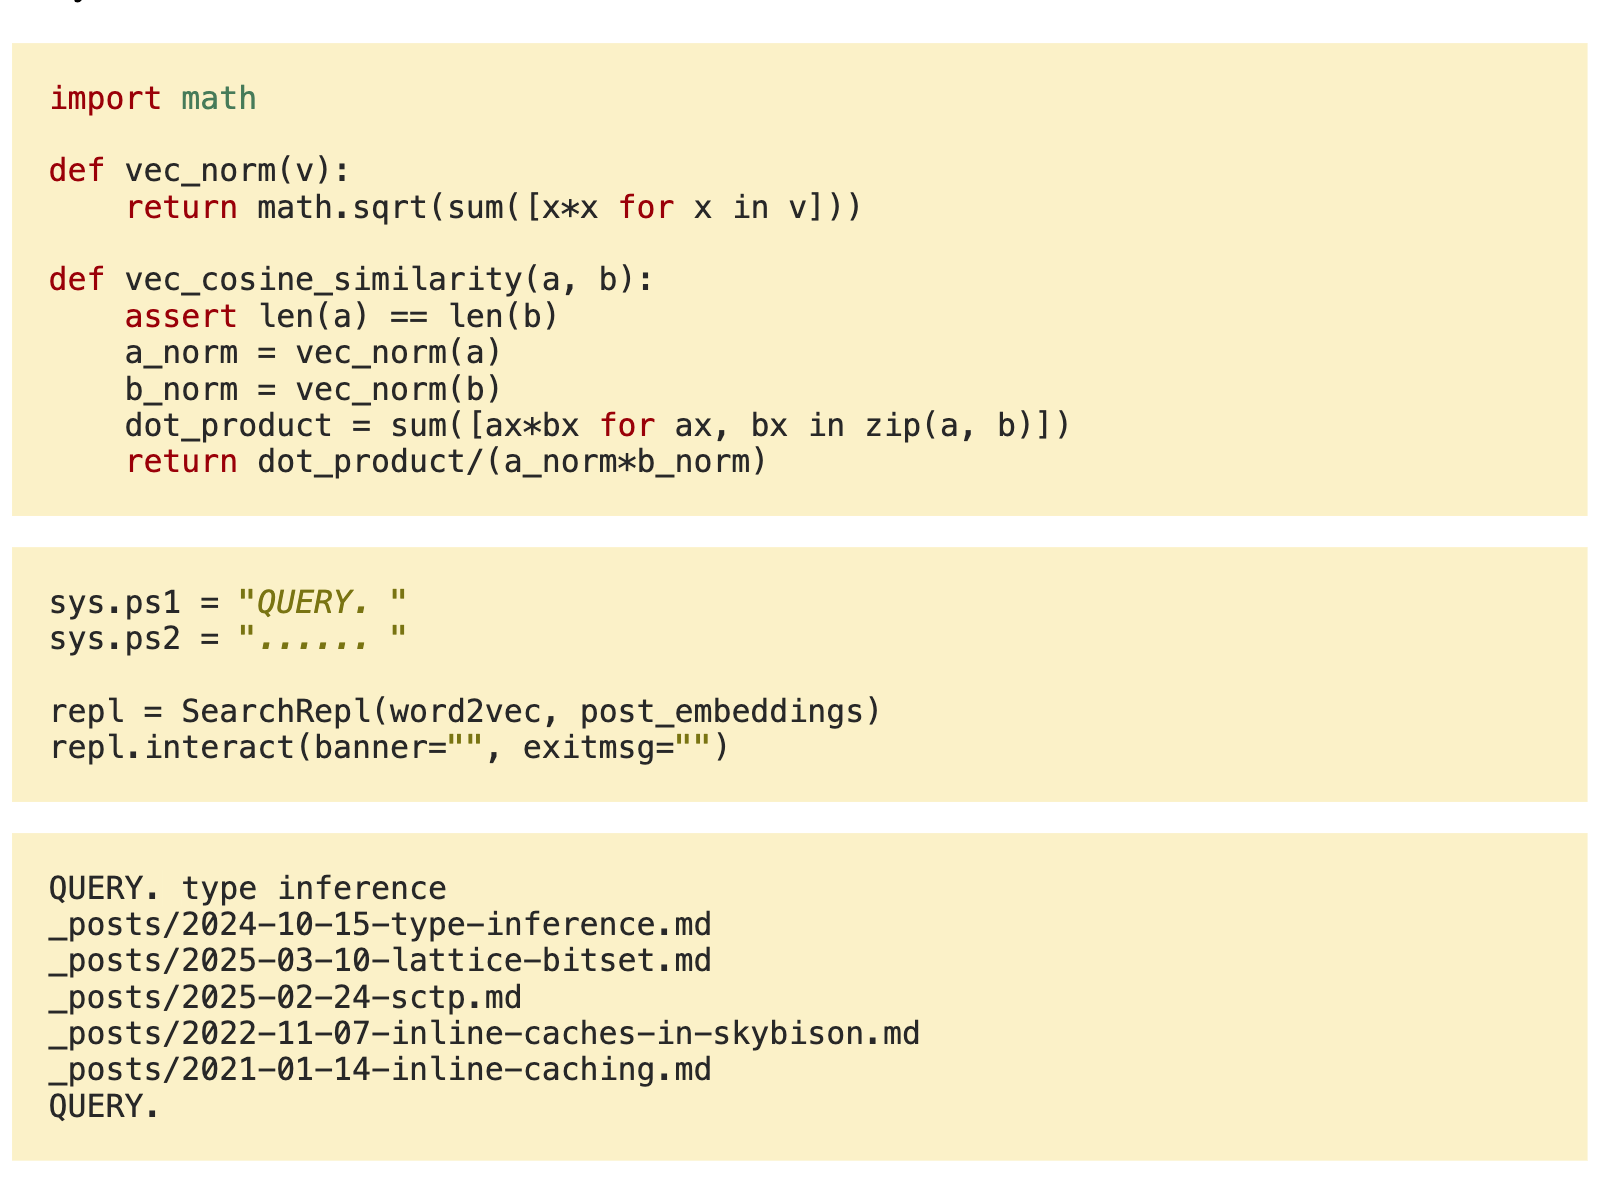
Task: Click the 2025-02-24-sctp.md result
Action: [285, 997]
